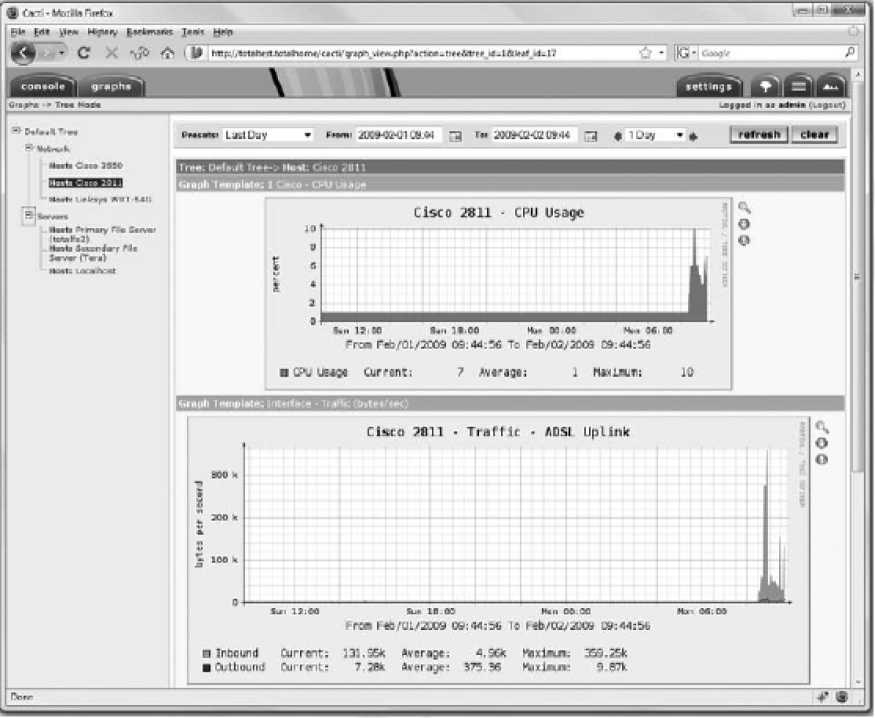The width and height of the screenshot is (875, 718).
Task: Open the Tools menu
Action: 193,32
